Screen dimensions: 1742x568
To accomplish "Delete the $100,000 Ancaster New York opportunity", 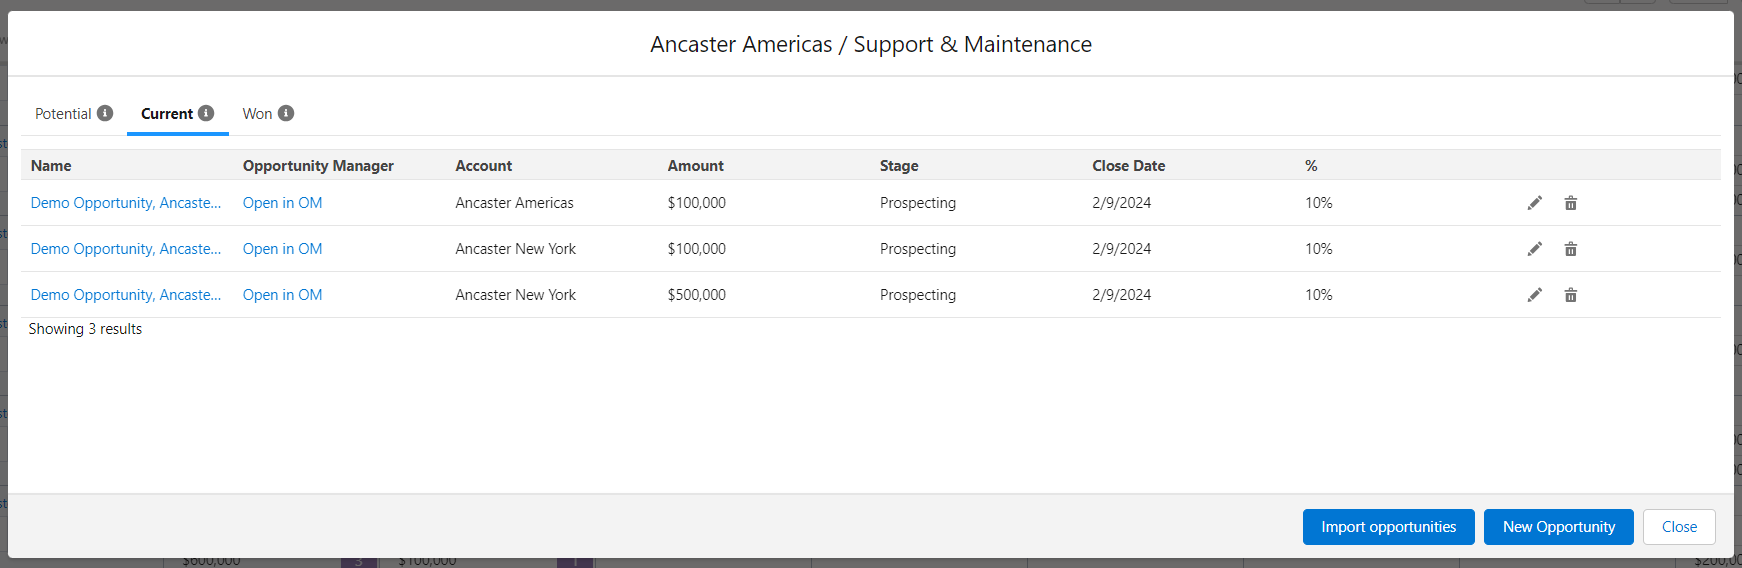I will [x=1571, y=249].
